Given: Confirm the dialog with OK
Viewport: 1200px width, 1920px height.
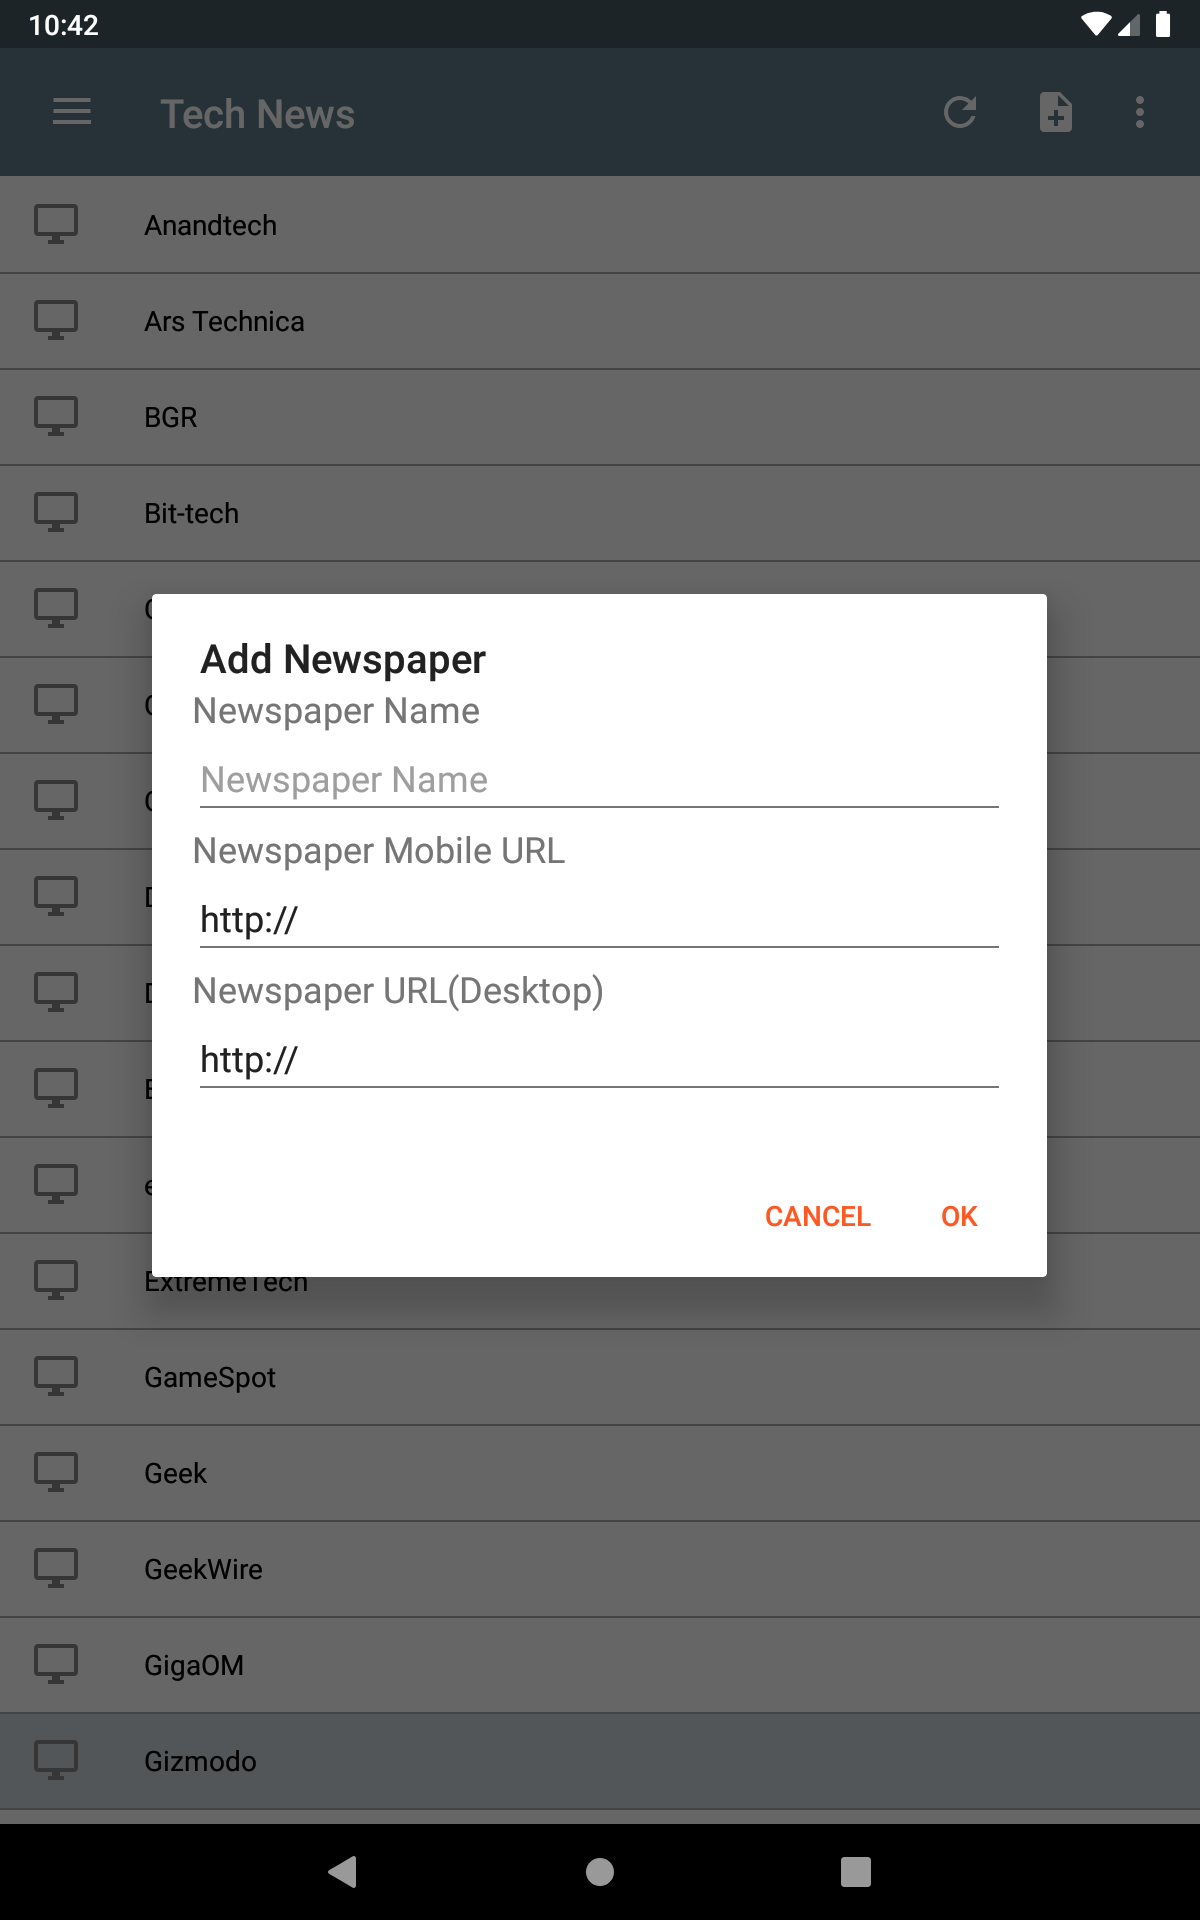Looking at the screenshot, I should point(959,1216).
